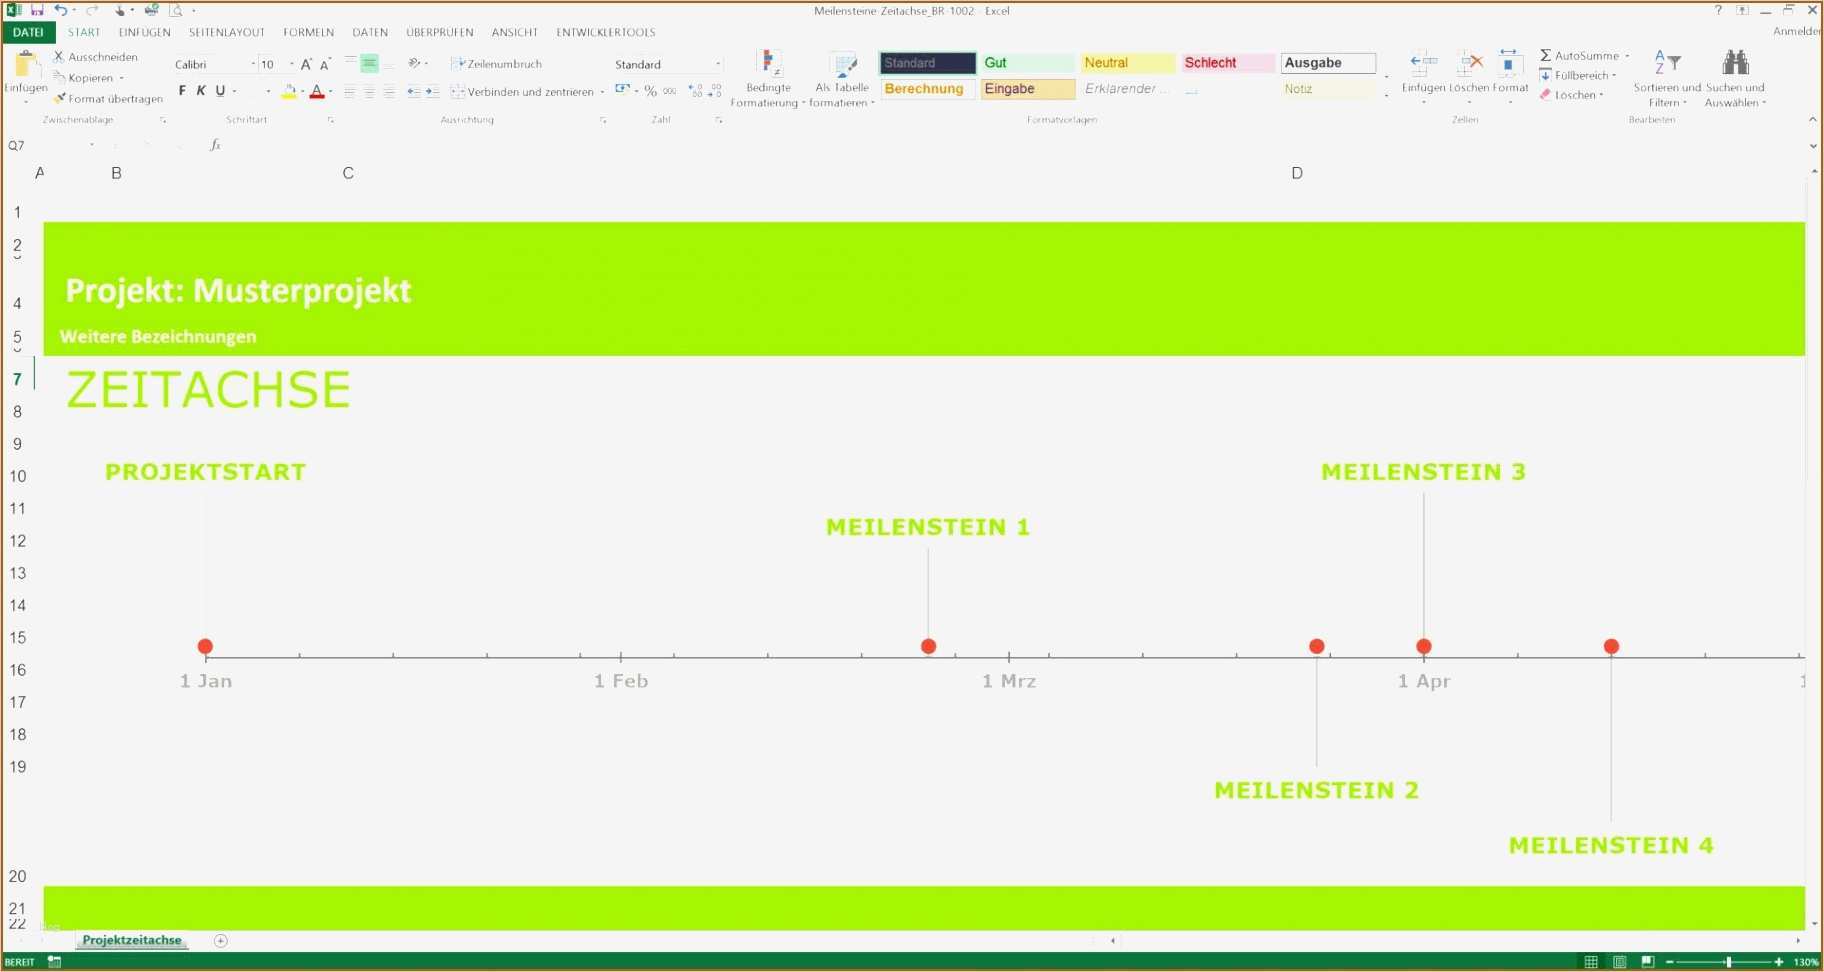Add a new sheet with plus icon
The image size is (1824, 972).
coord(221,940)
